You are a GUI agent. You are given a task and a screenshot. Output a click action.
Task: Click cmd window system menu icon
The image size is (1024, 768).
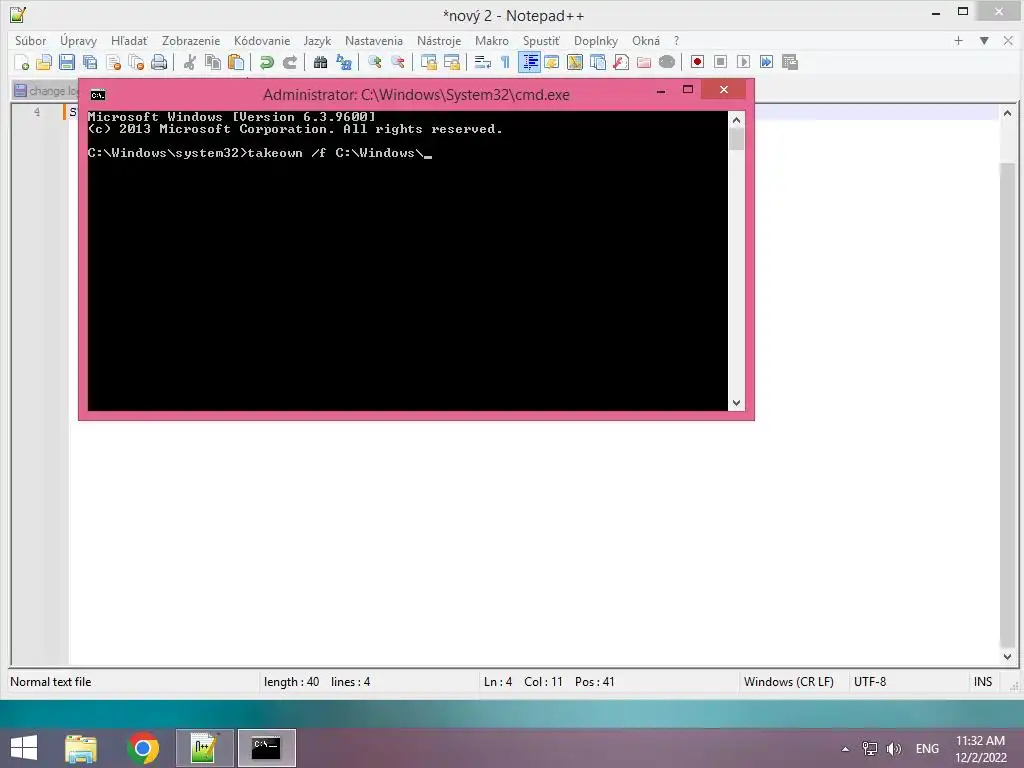click(x=98, y=95)
